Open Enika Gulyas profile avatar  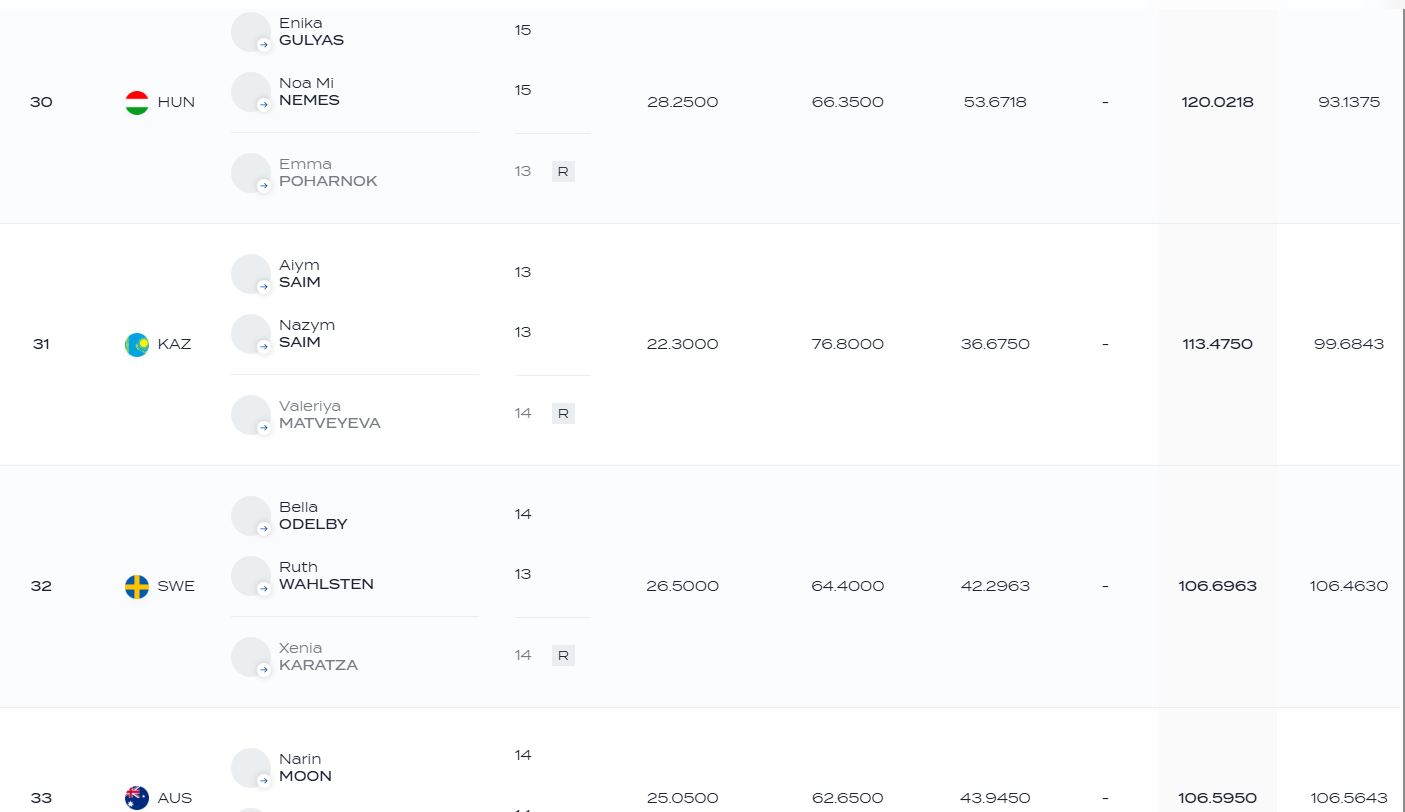pyautogui.click(x=251, y=32)
